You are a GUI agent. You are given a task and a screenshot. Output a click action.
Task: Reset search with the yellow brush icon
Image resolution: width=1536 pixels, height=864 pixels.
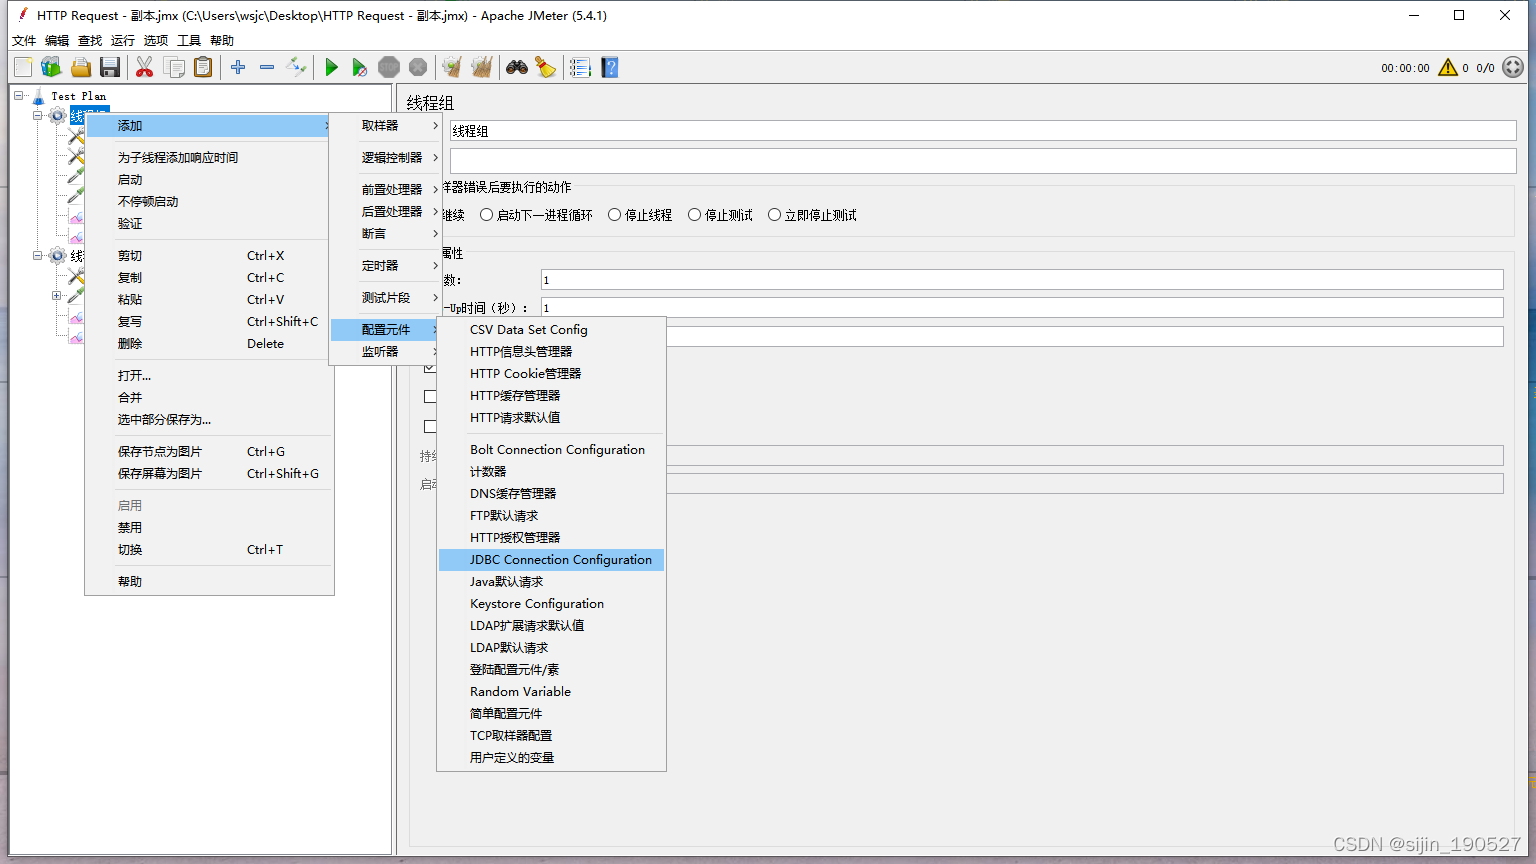(546, 67)
